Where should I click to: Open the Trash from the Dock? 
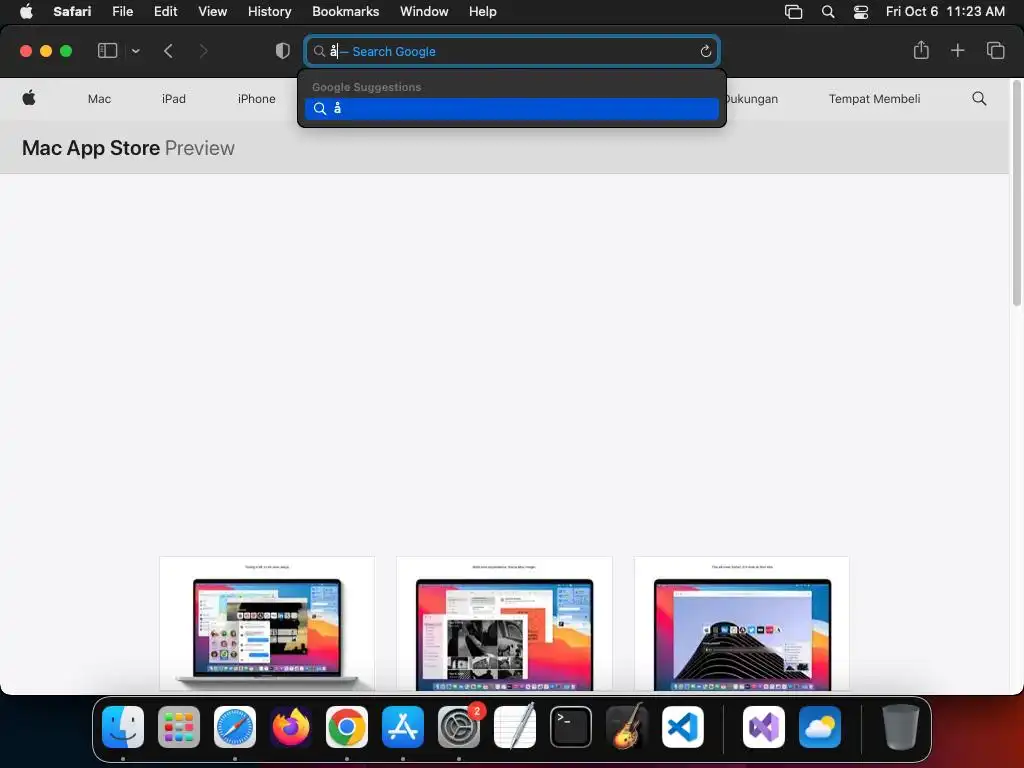pyautogui.click(x=901, y=727)
